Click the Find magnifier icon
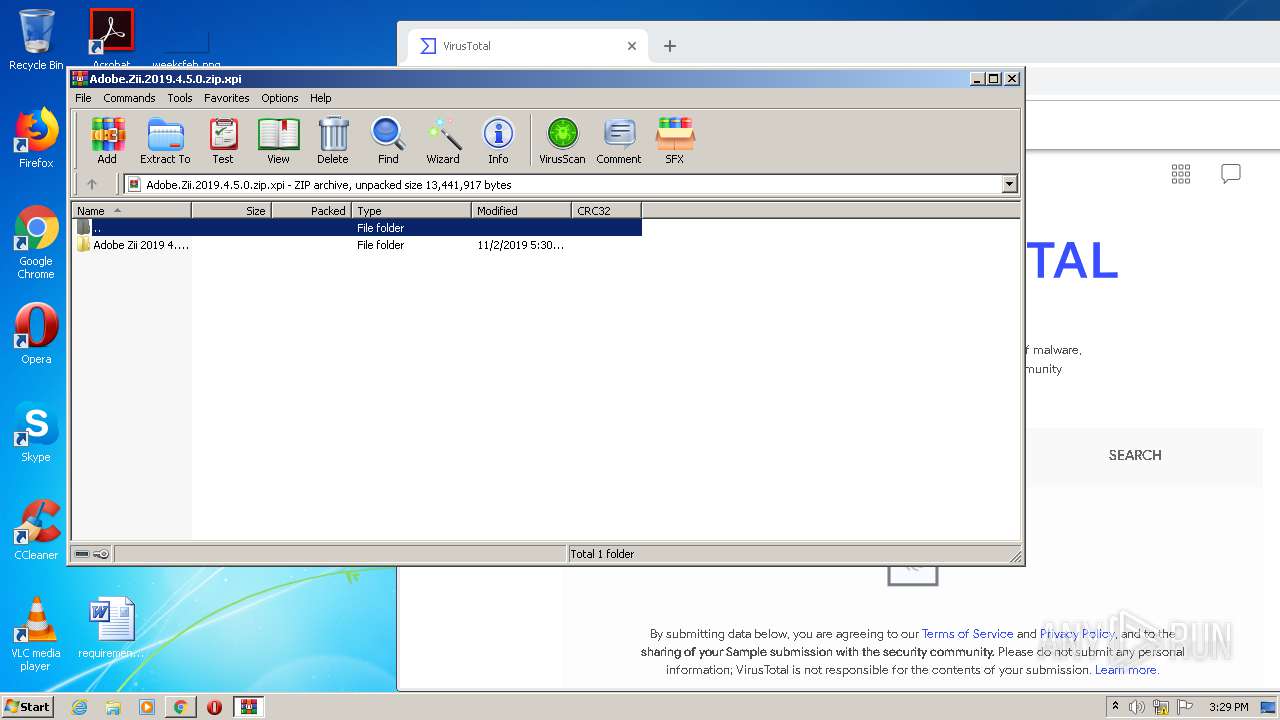The height and width of the screenshot is (720, 1280). [x=388, y=140]
